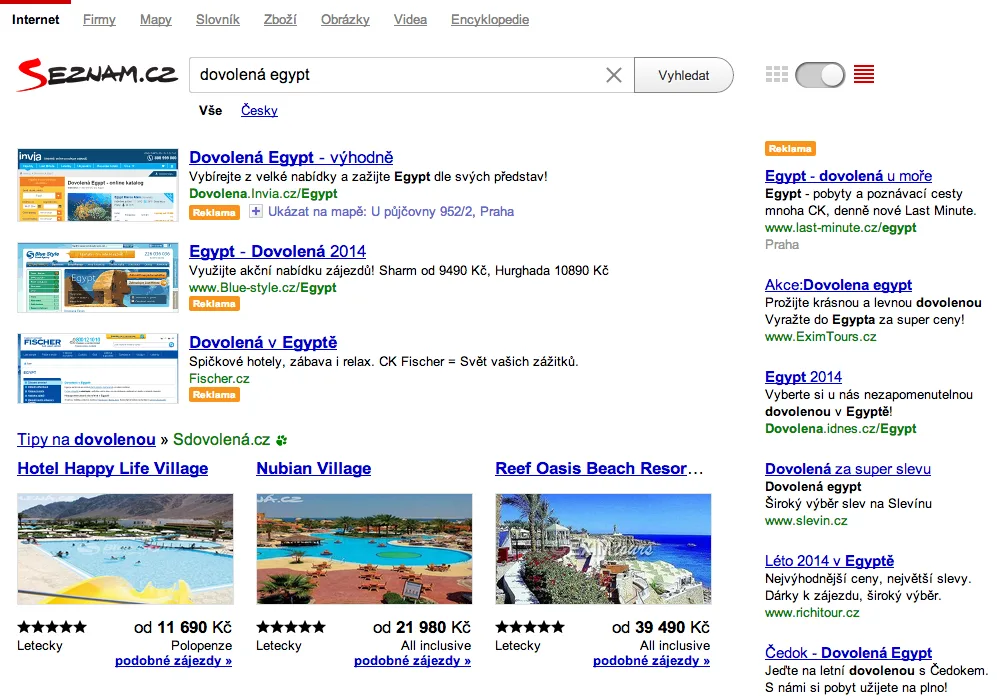997x696 pixels.
Task: Open the Obrázky tab
Action: pos(345,20)
